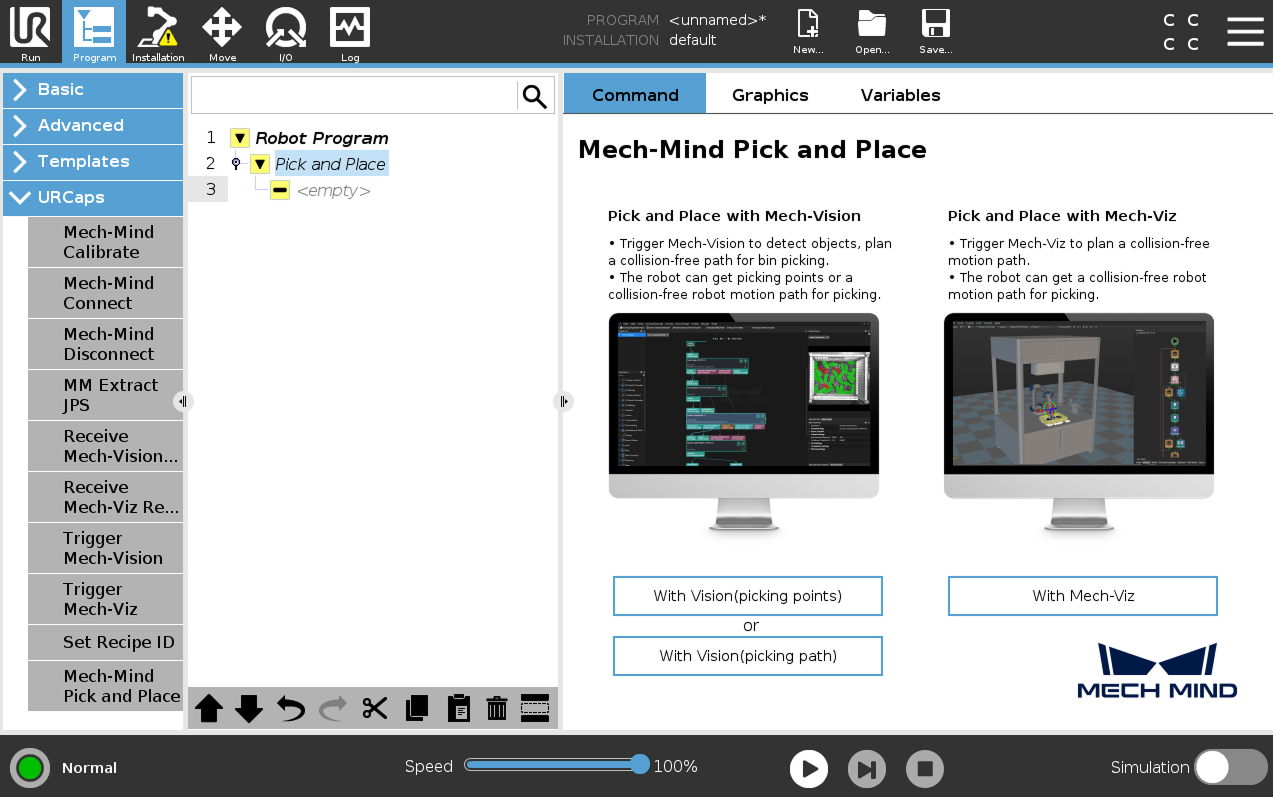Choose With Vision(picking points)
The width and height of the screenshot is (1273, 797).
click(x=747, y=595)
